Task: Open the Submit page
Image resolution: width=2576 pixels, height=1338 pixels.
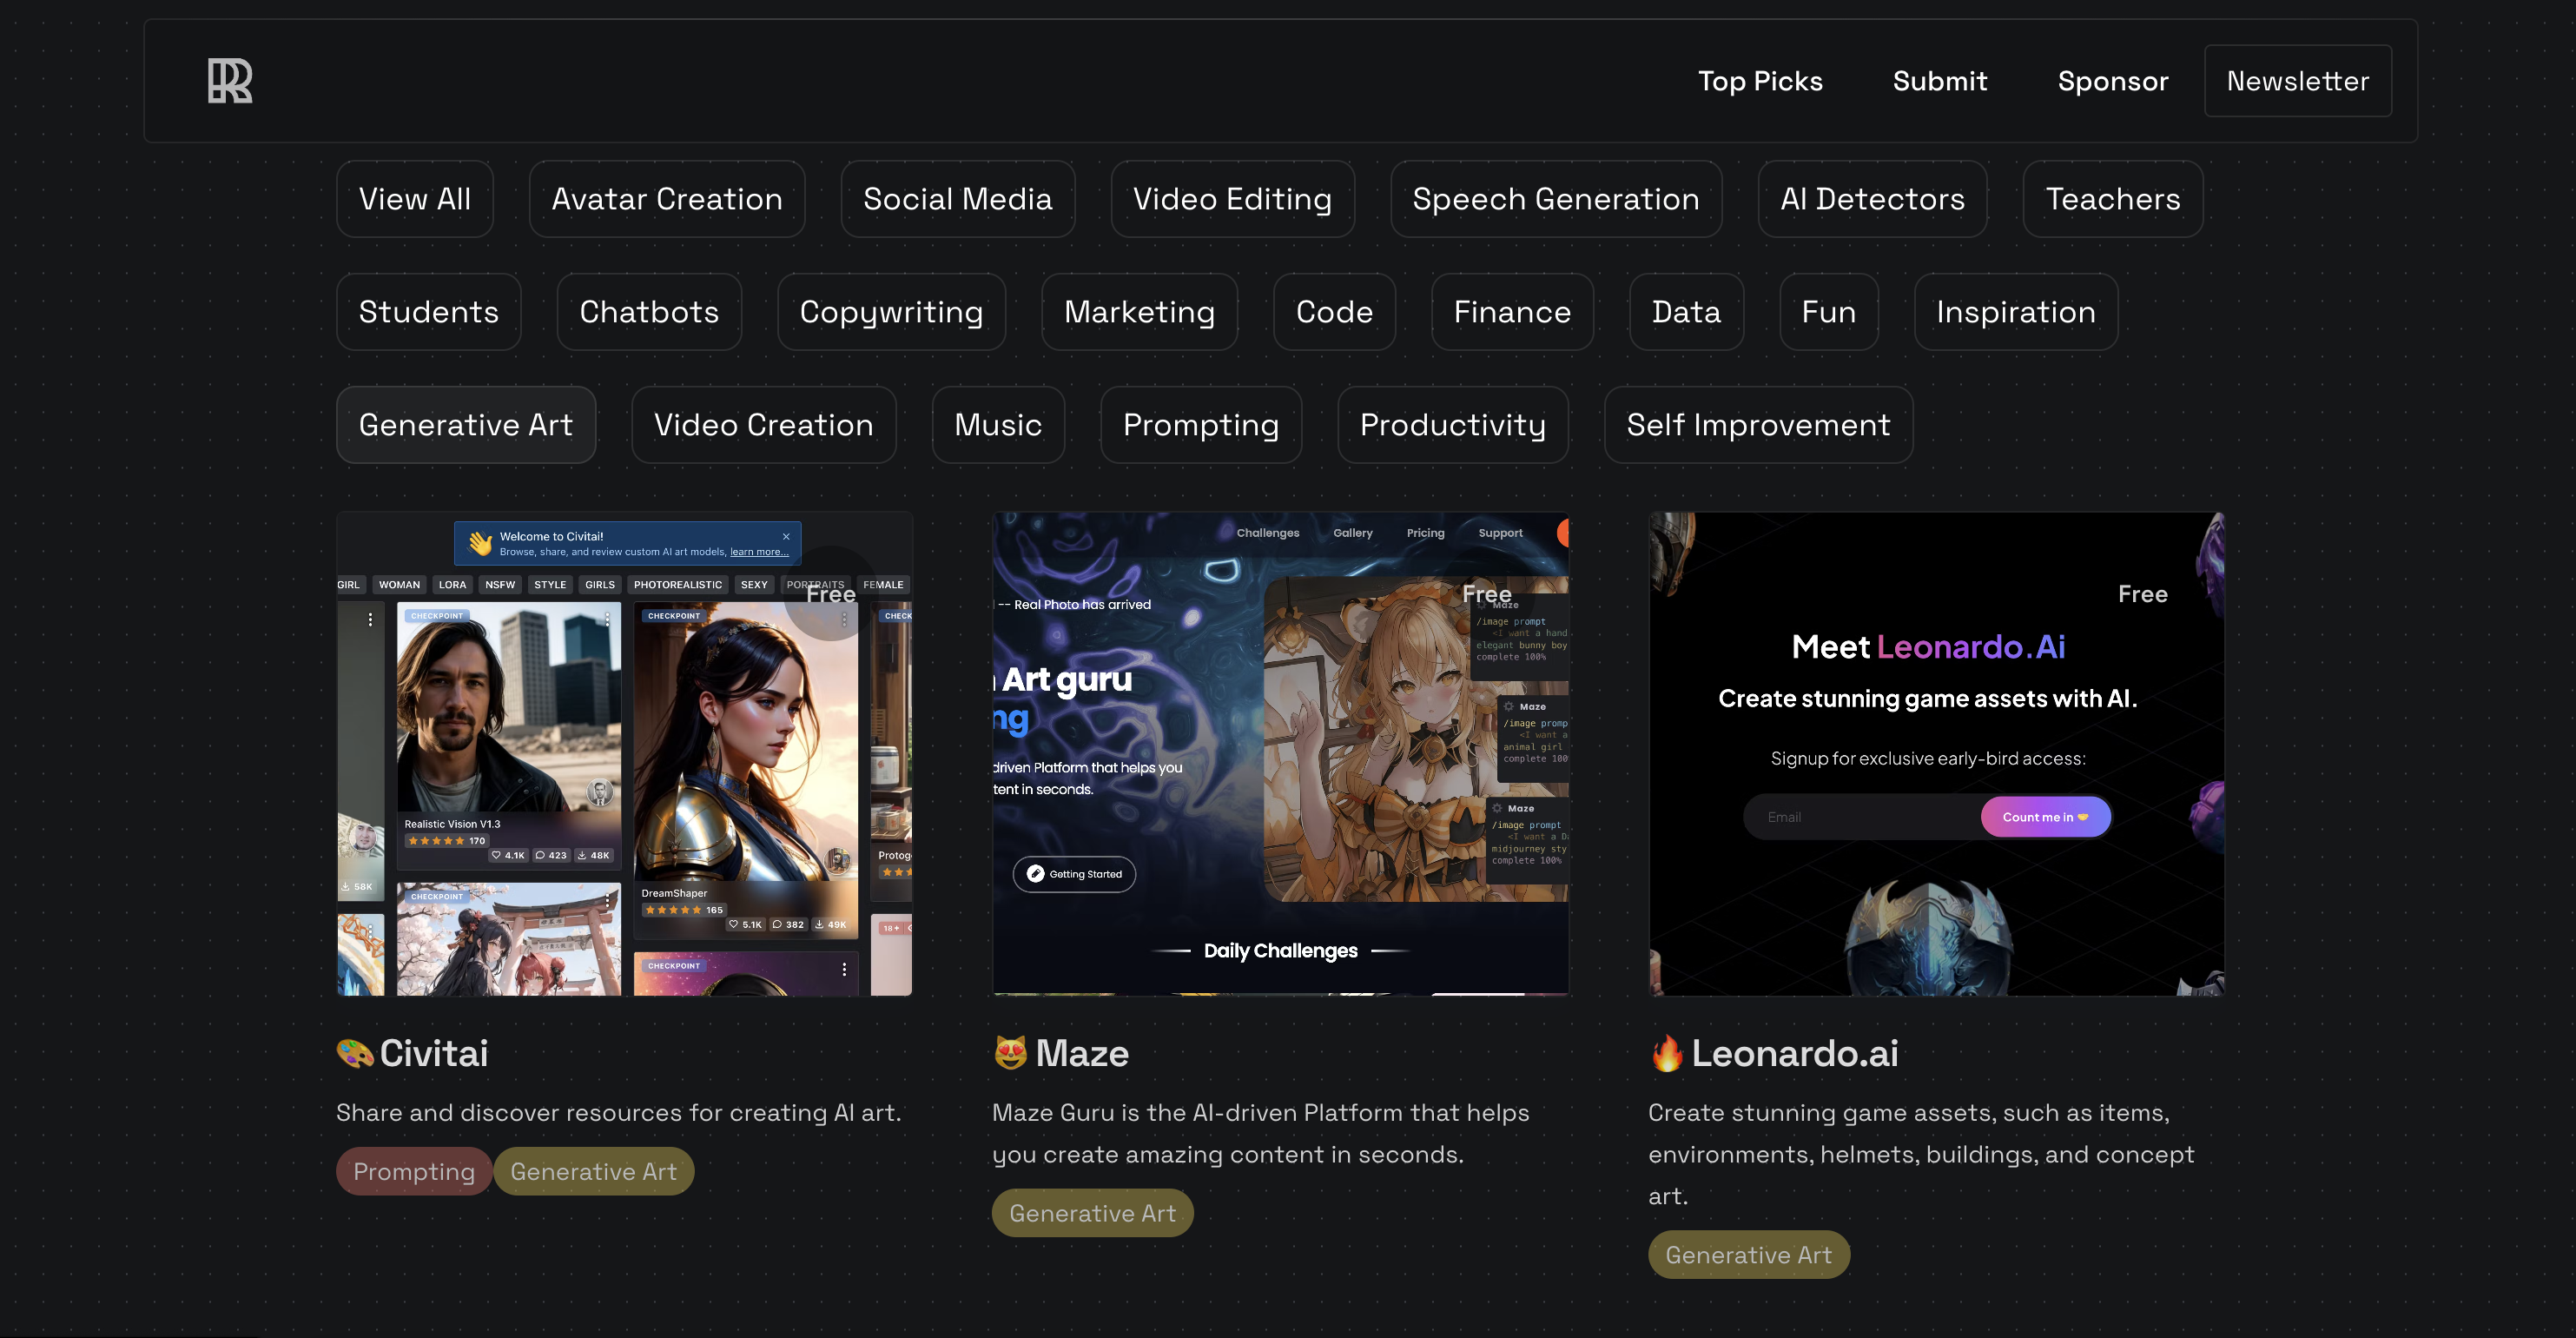Action: (x=1940, y=81)
